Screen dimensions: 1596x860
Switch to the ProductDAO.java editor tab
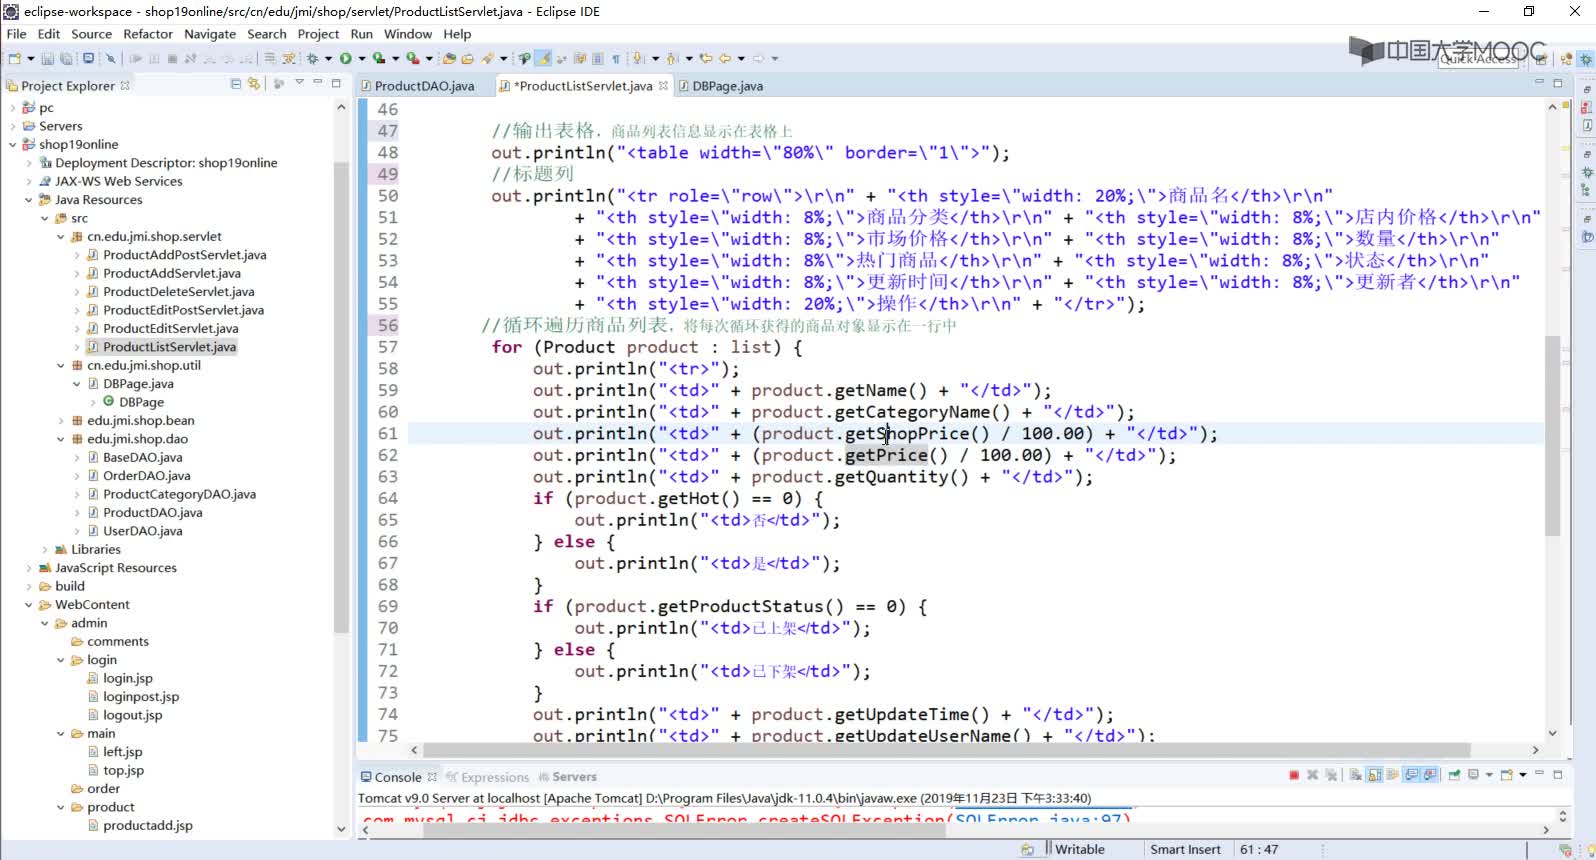coord(424,86)
